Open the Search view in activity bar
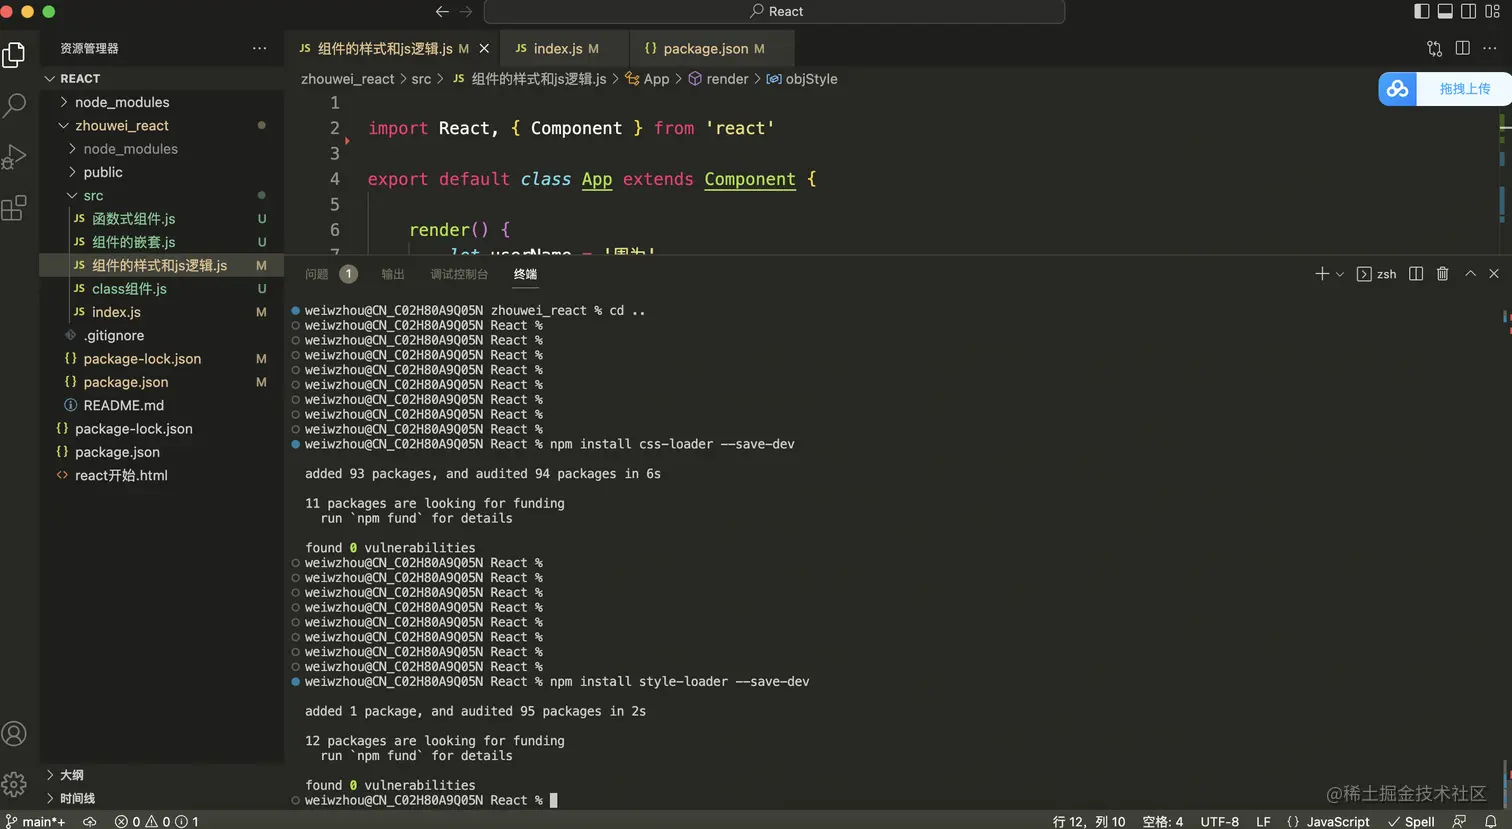 [14, 105]
